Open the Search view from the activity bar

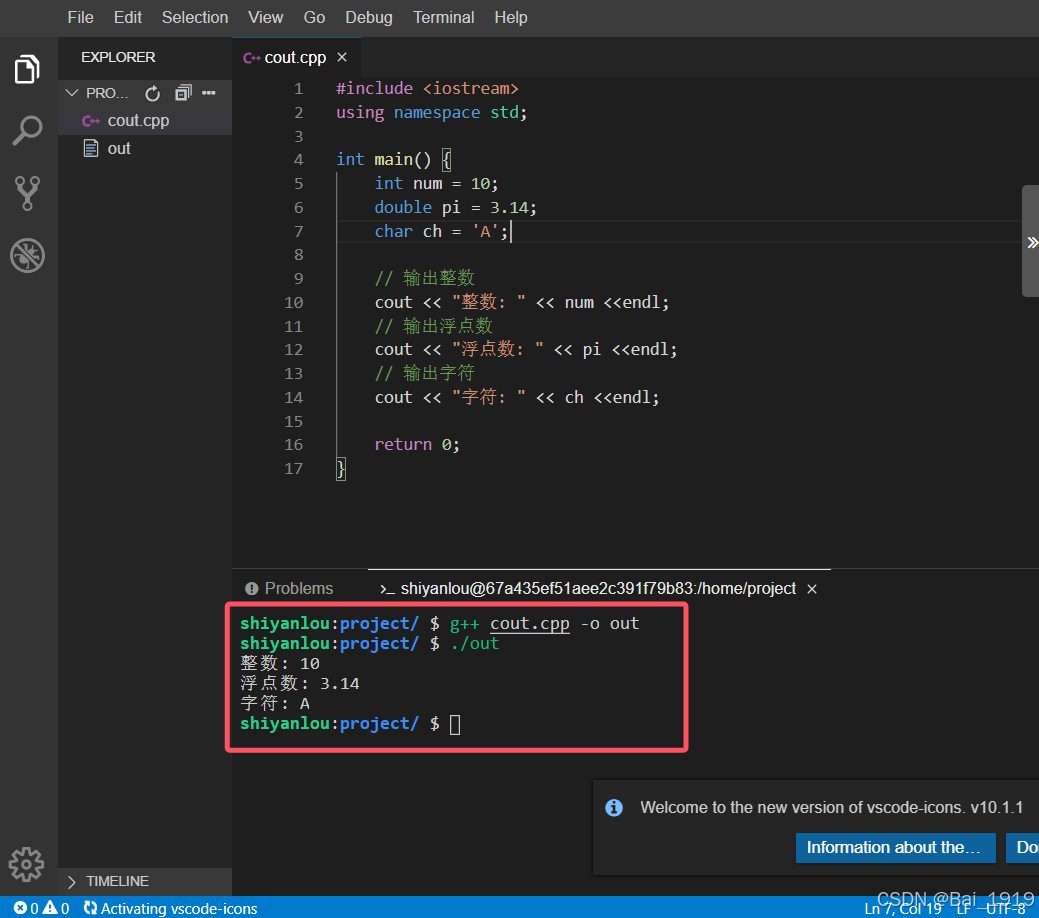[26, 130]
